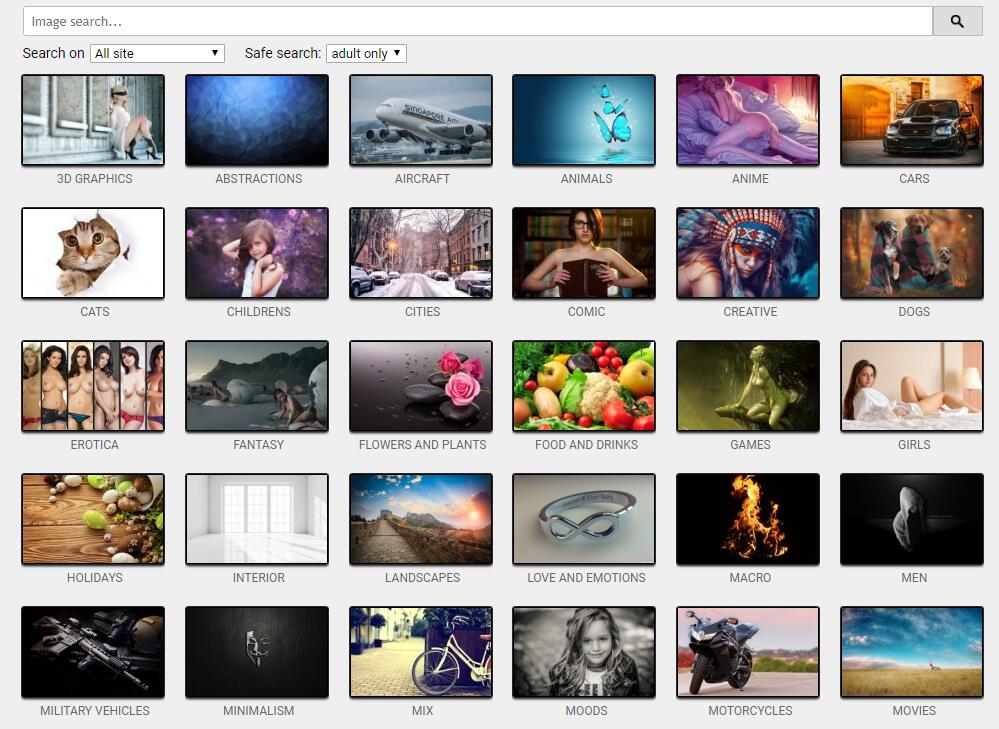Click the ANIME category label
Image resolution: width=999 pixels, height=729 pixels.
click(751, 179)
